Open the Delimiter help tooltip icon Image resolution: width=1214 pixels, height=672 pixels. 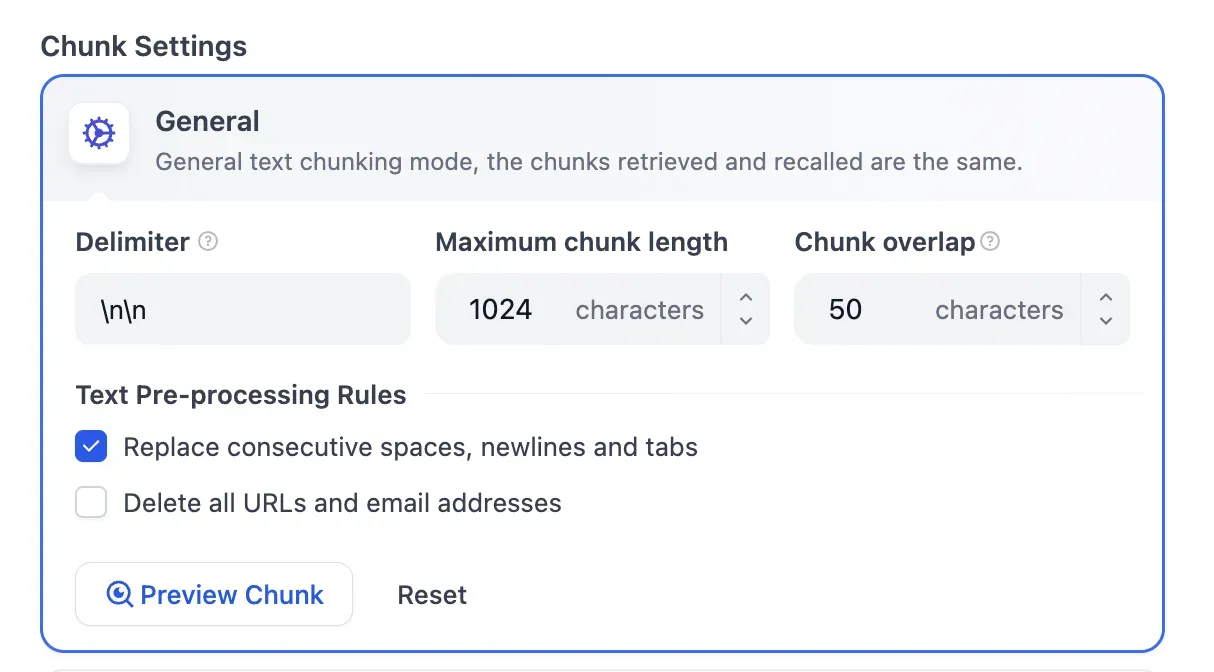click(x=209, y=241)
